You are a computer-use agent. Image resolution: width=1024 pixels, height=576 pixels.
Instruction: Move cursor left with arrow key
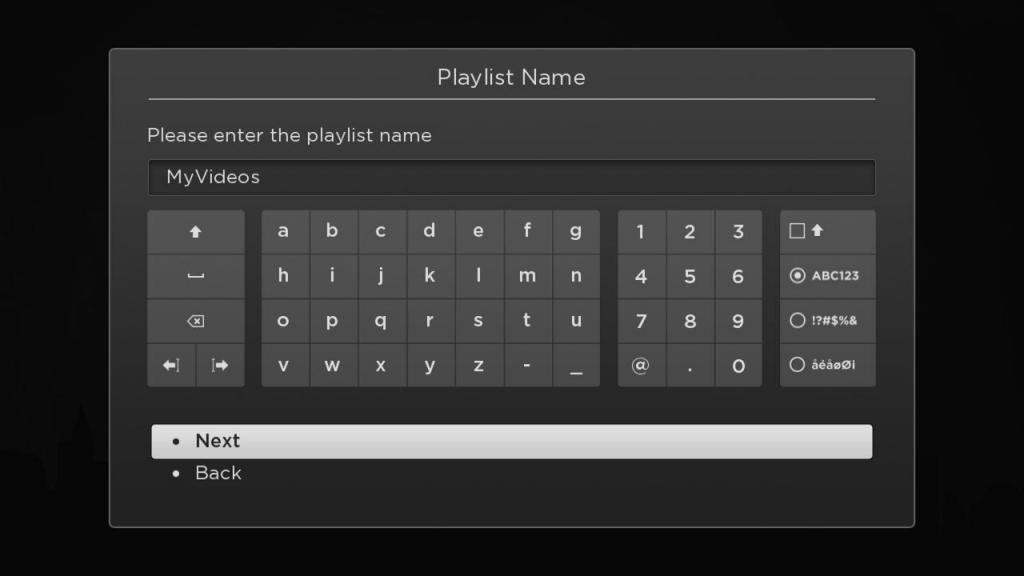[x=171, y=365]
